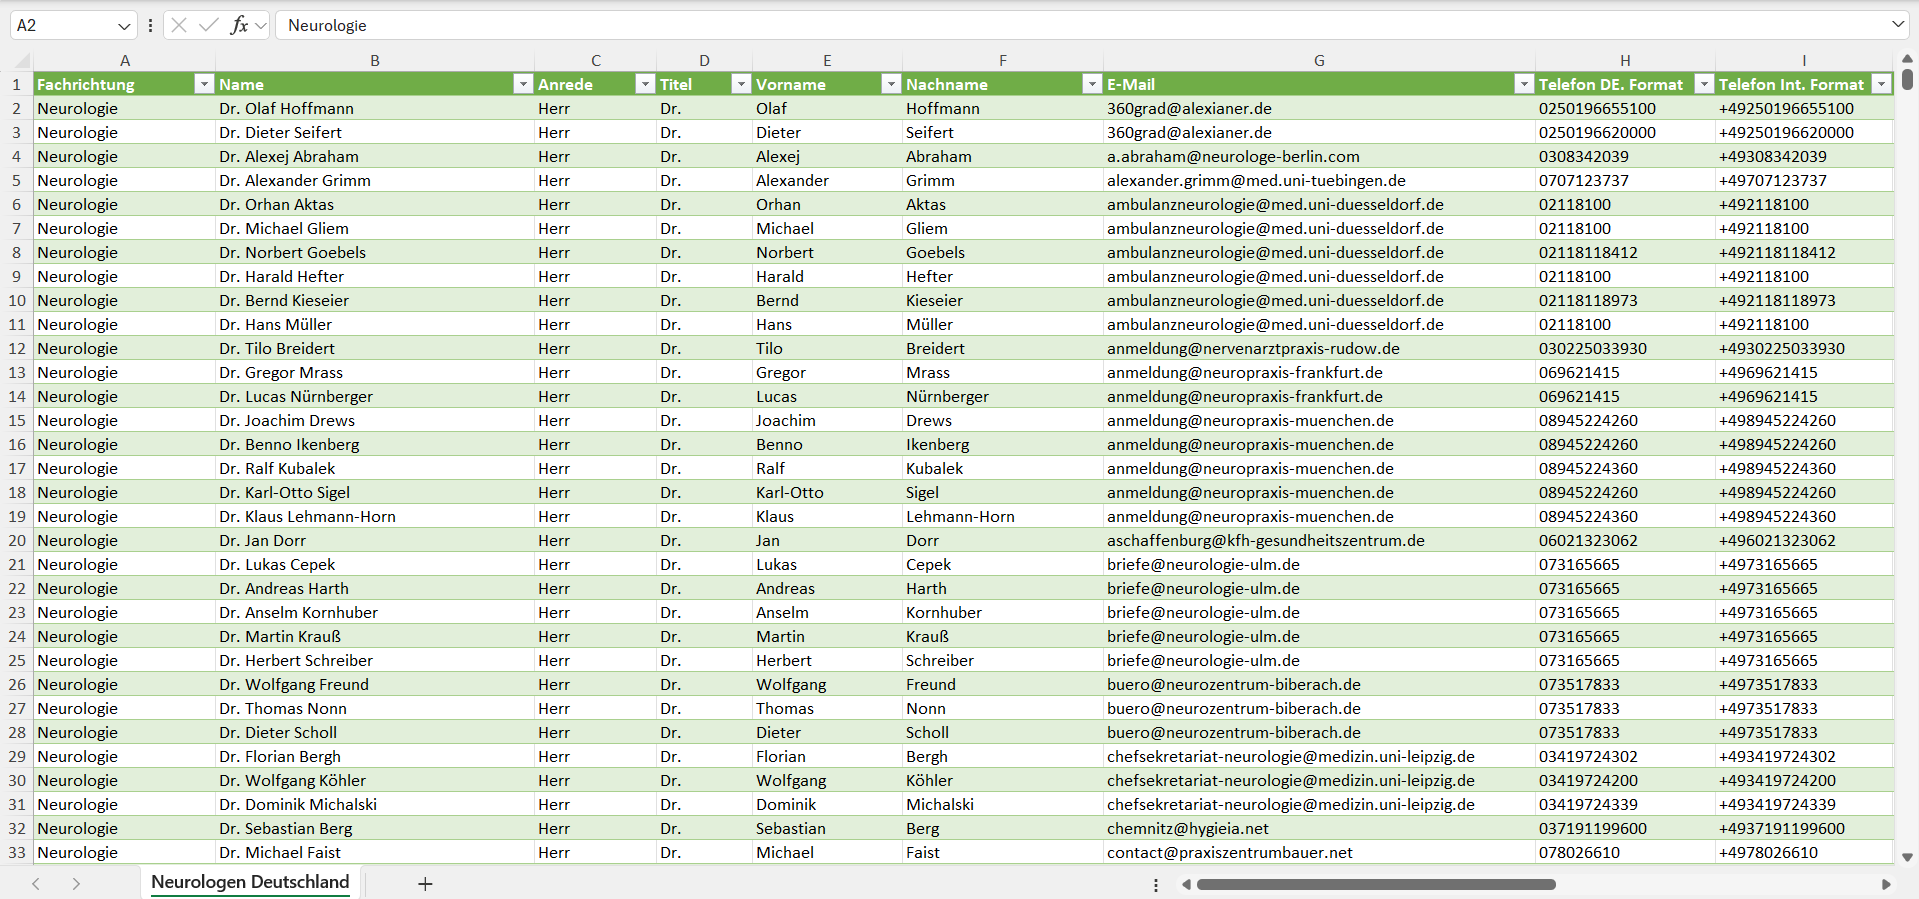Click the horizontal scroll right arrow
Screen dimensions: 1919x899
(1886, 884)
